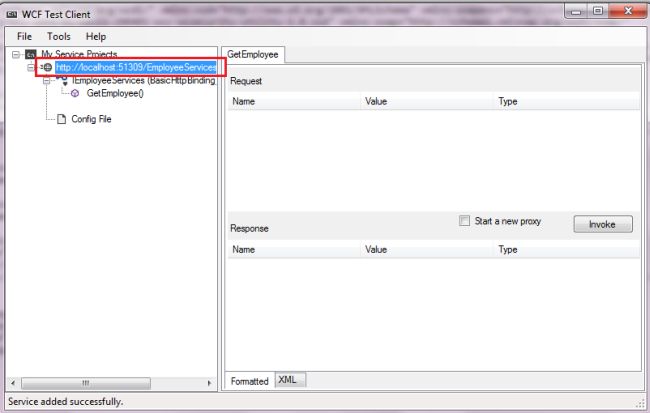The width and height of the screenshot is (650, 413).
Task: Click the GetEmployee() operation icon
Action: [x=75, y=93]
